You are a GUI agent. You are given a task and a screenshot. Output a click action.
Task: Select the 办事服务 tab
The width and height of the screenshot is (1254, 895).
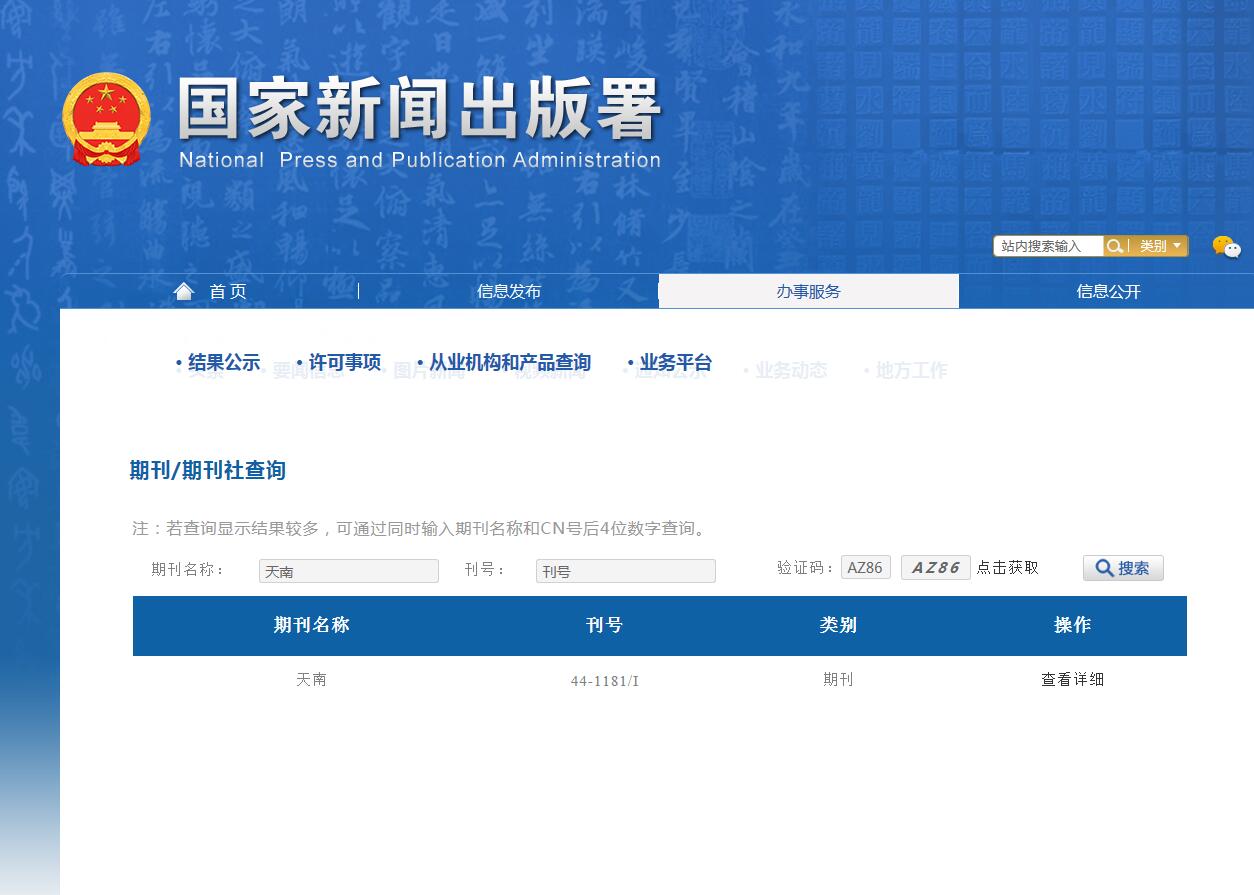pyautogui.click(x=808, y=290)
